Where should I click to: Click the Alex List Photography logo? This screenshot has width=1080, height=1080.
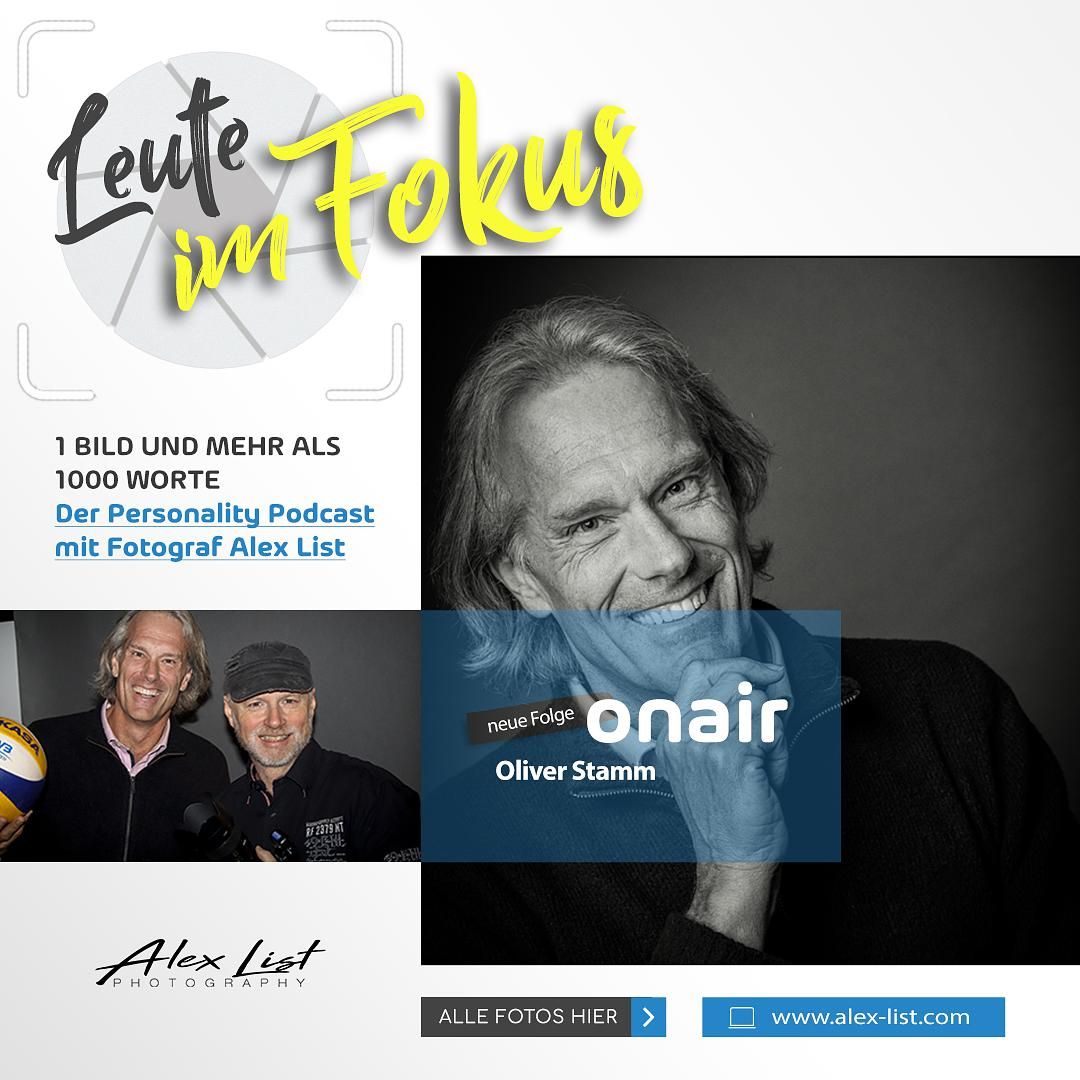(209, 963)
